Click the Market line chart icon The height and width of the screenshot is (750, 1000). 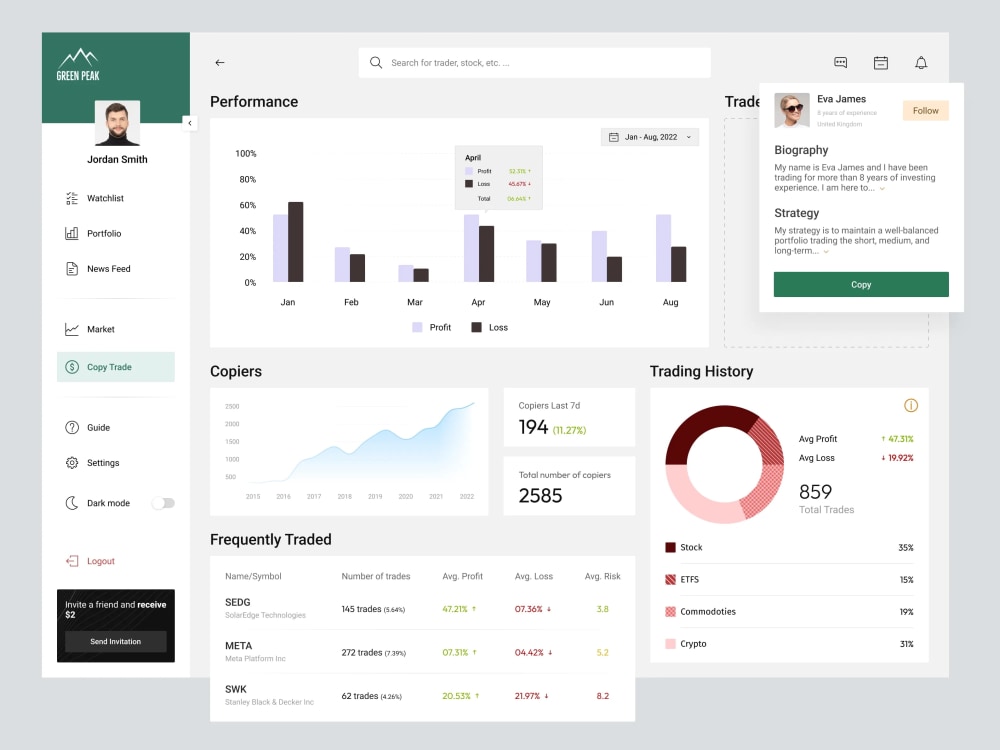72,329
